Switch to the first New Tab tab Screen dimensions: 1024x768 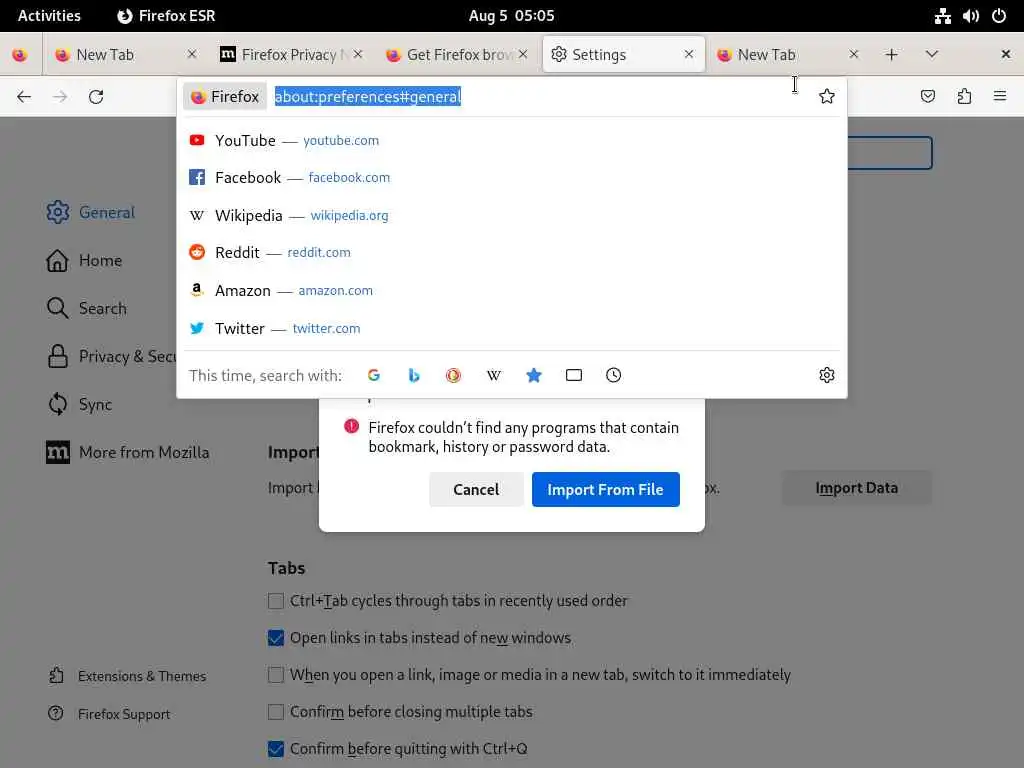tap(126, 54)
